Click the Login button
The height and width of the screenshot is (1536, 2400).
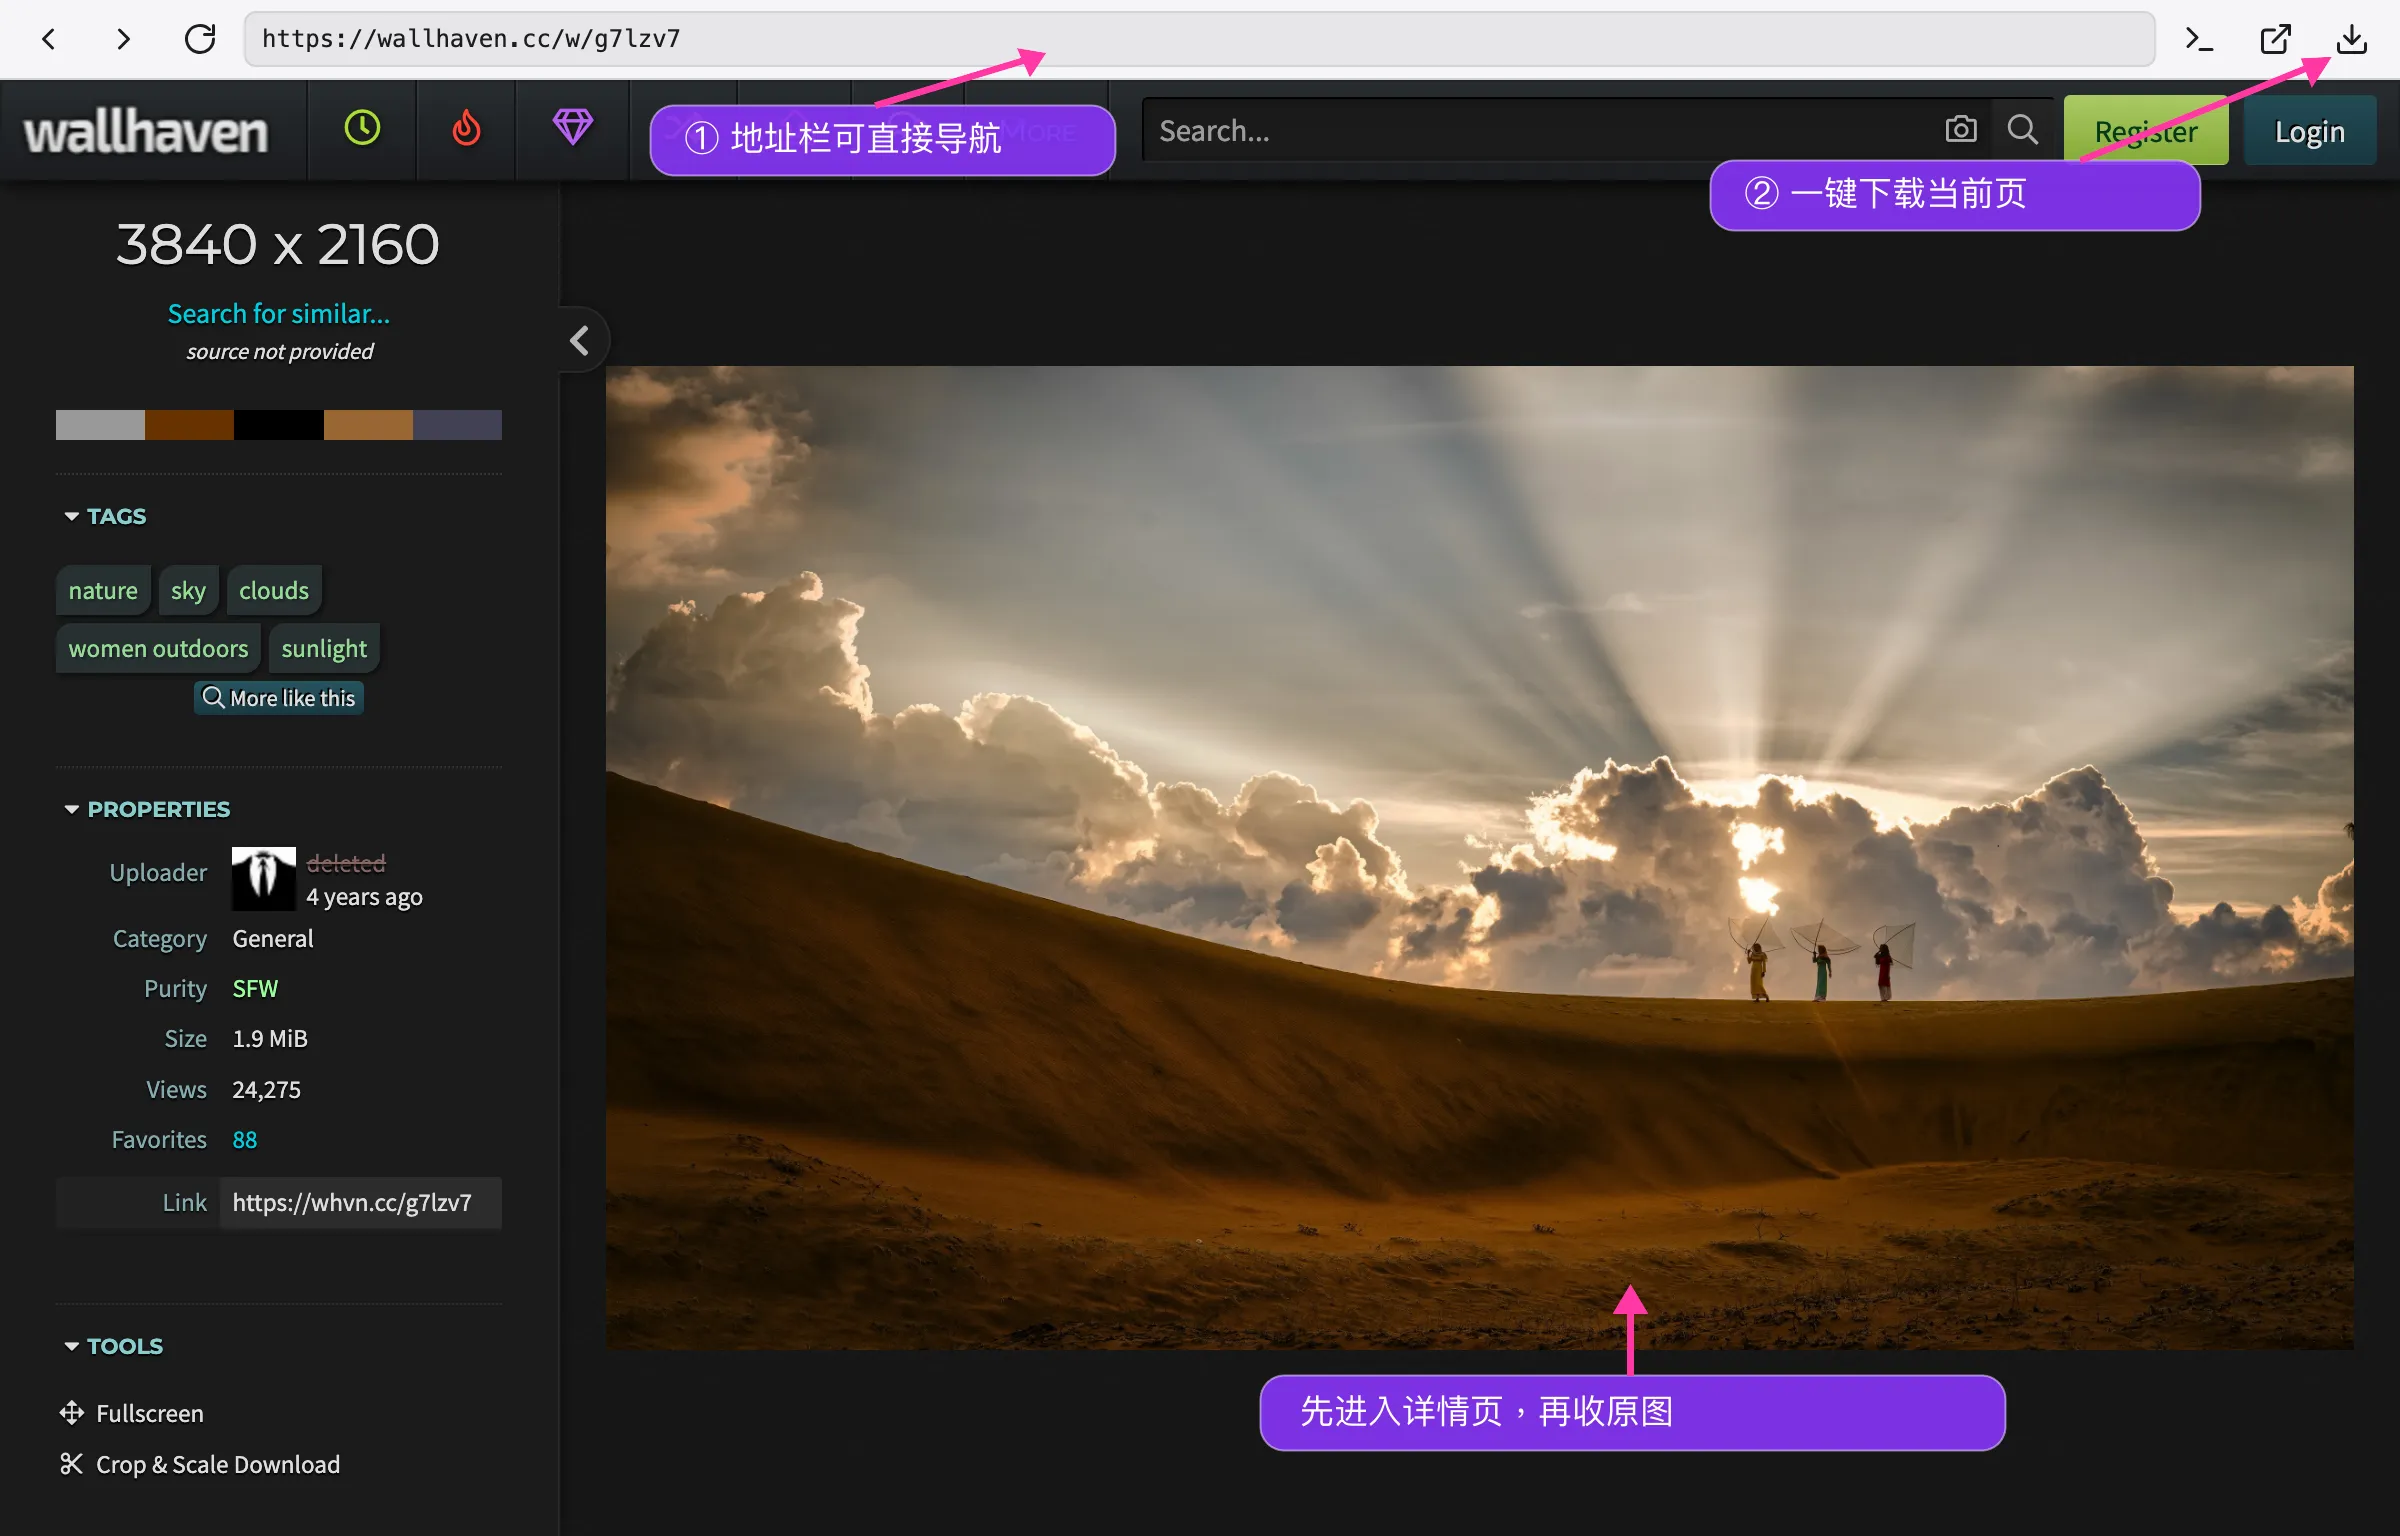click(x=2310, y=131)
